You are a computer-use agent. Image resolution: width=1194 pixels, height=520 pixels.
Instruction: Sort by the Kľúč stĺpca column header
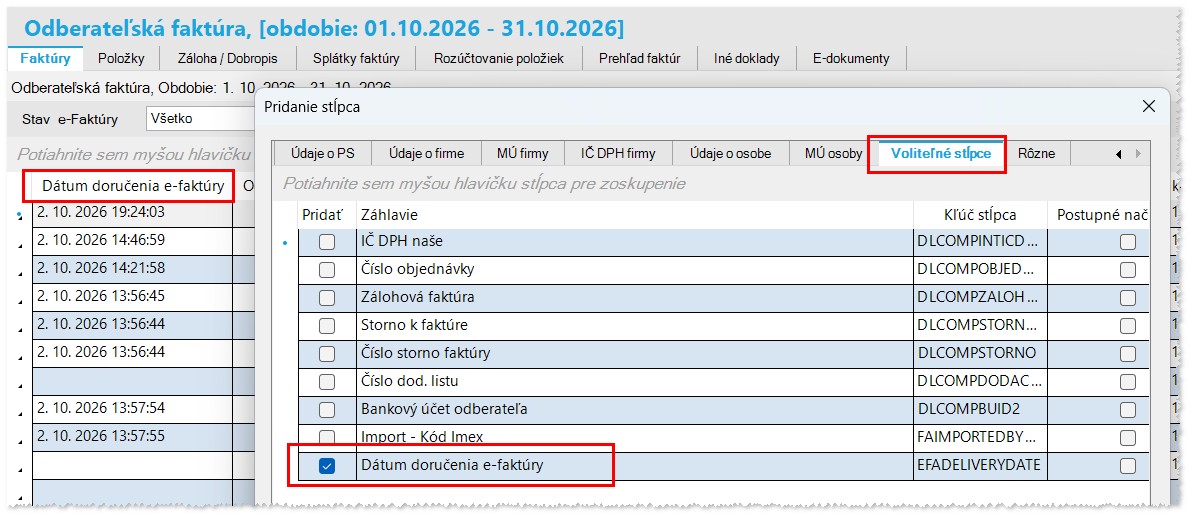pos(982,215)
